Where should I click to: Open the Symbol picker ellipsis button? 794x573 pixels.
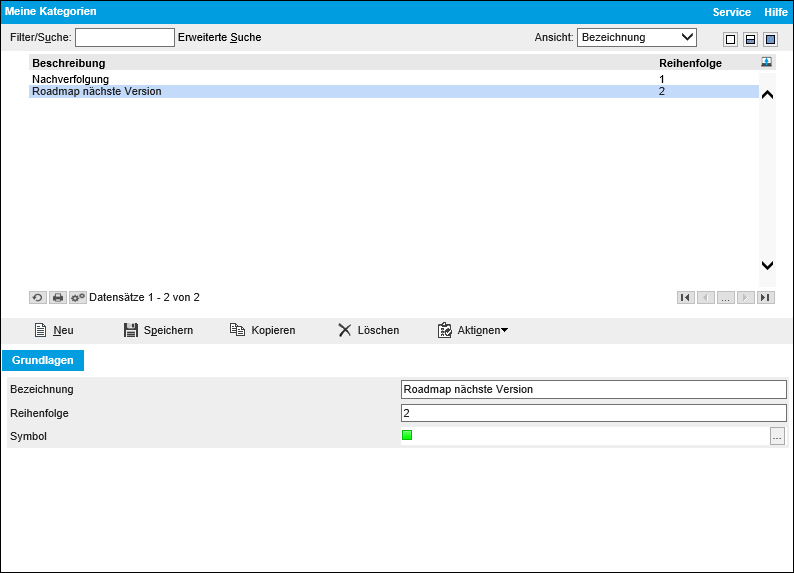tap(777, 436)
